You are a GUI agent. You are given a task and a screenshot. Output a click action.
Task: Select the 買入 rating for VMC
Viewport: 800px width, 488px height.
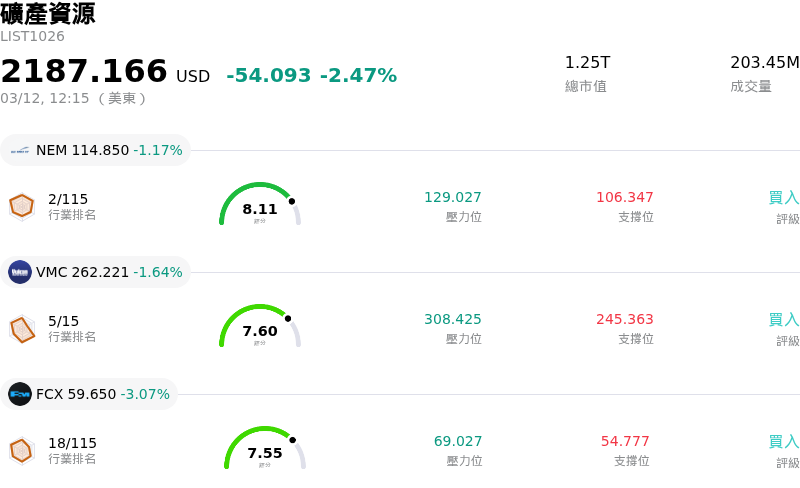pyautogui.click(x=783, y=320)
